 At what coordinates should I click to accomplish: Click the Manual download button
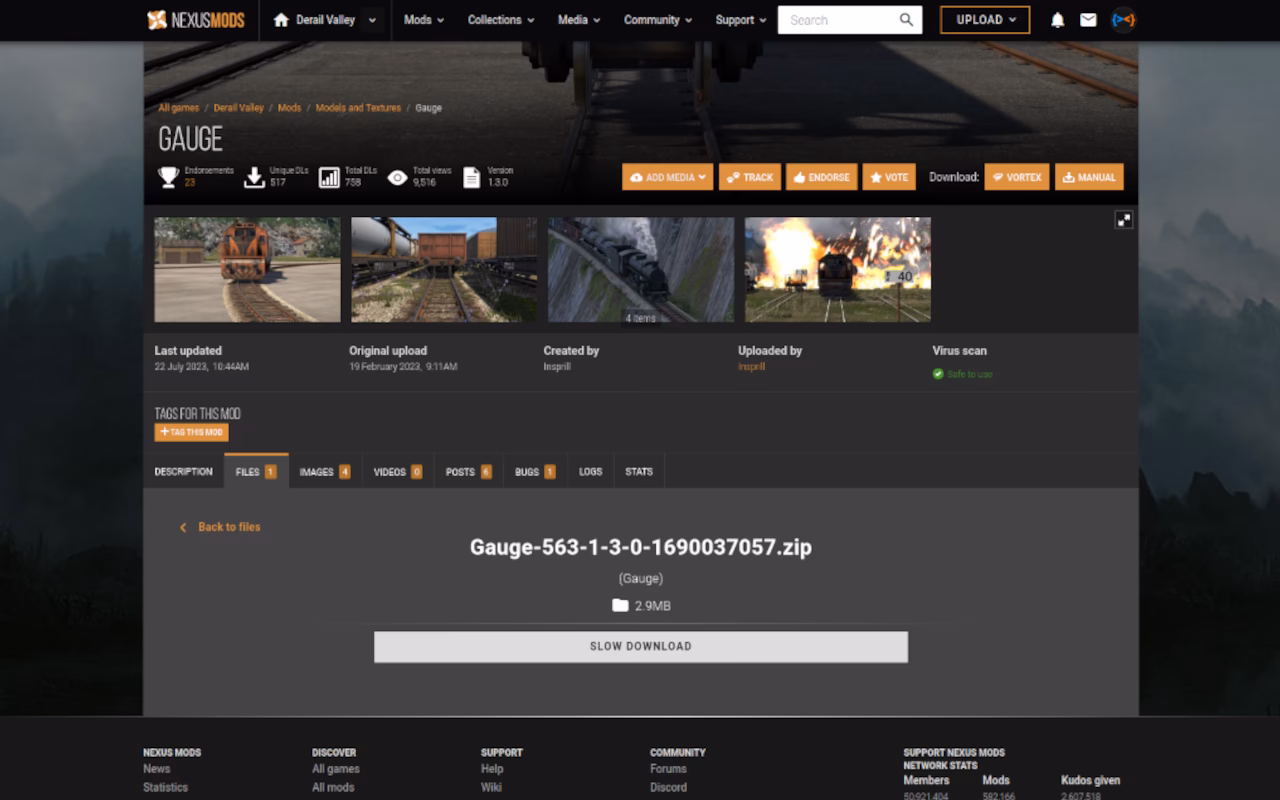1089,177
